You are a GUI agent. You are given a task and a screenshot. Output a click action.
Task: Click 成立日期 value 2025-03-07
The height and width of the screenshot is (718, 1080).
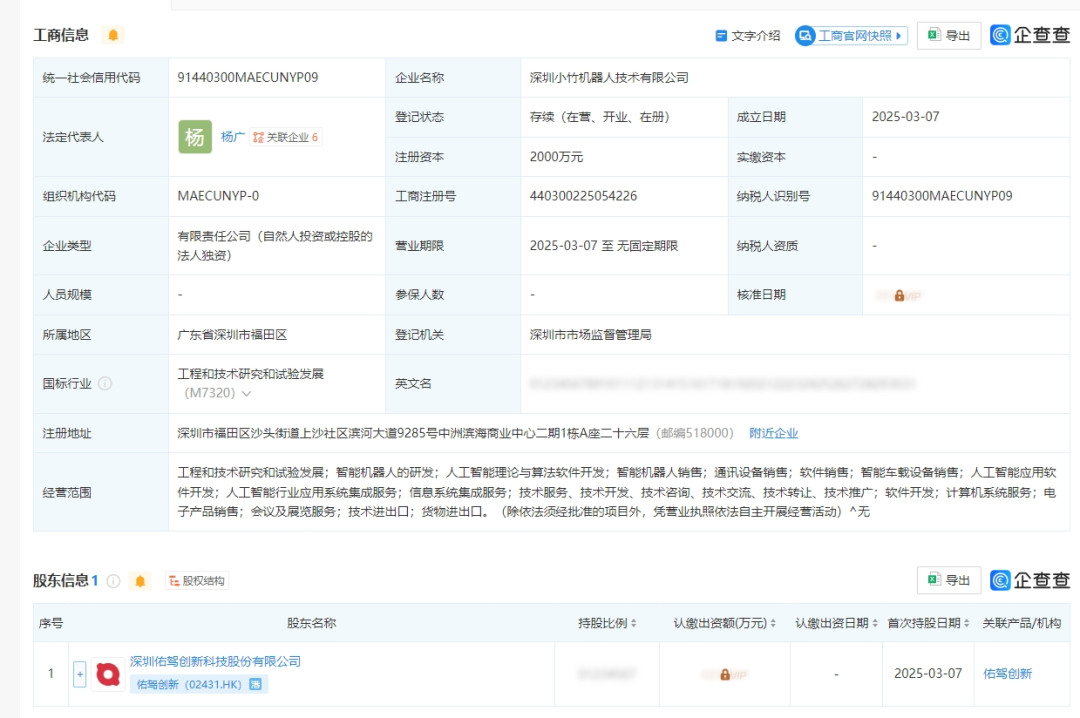point(906,117)
